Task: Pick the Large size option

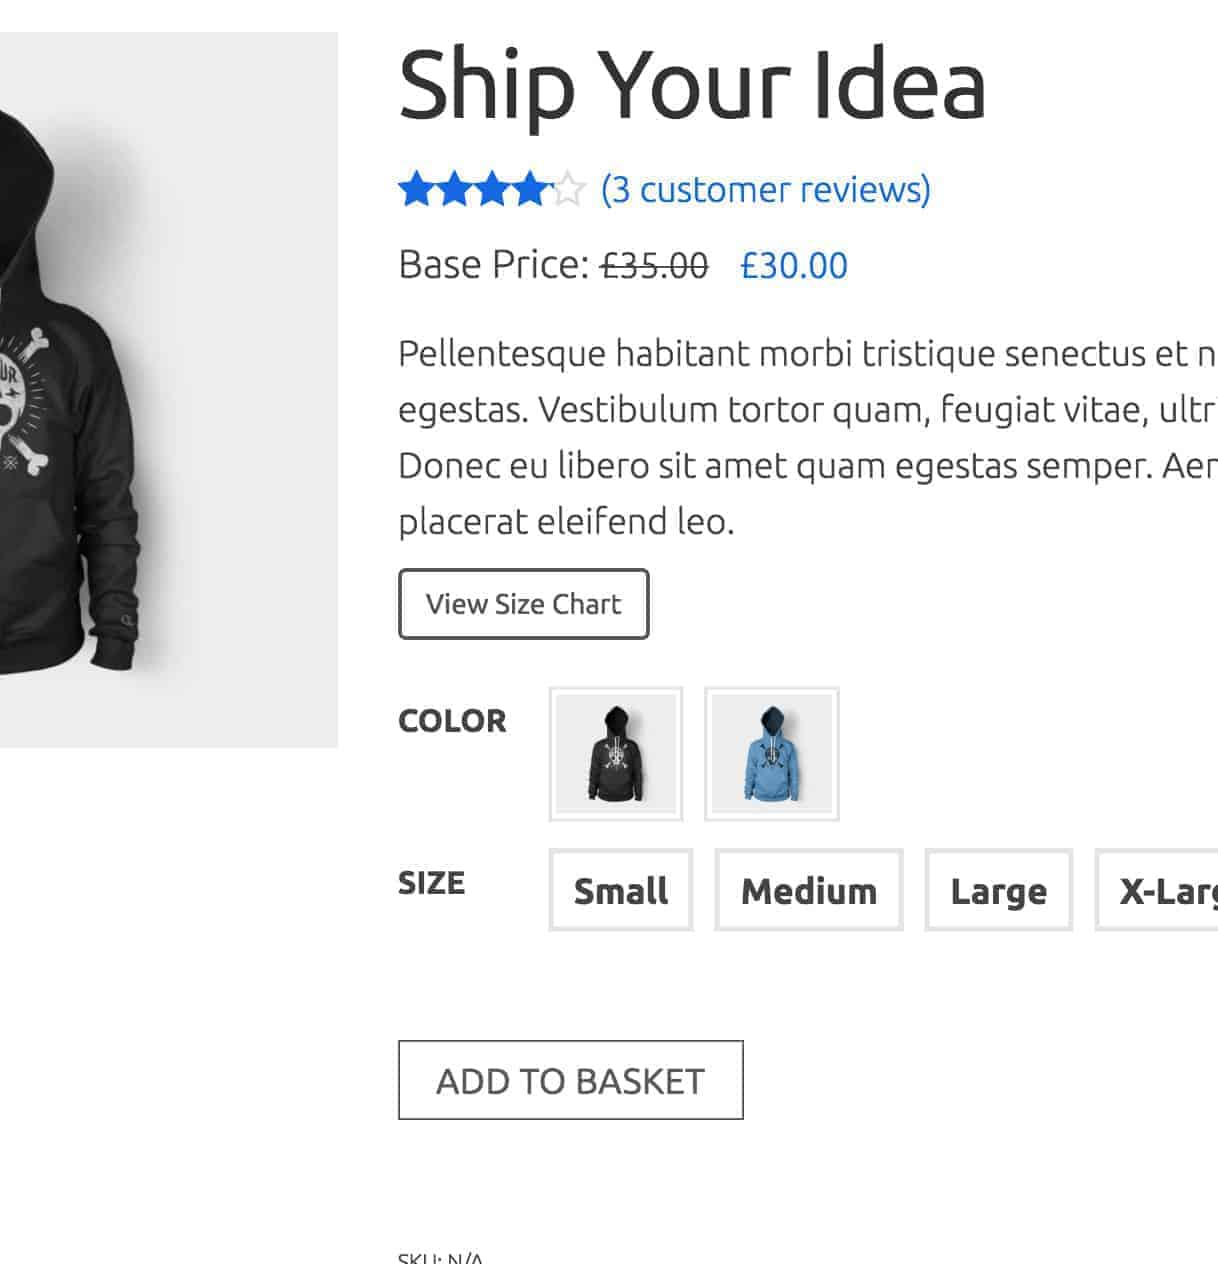Action: pyautogui.click(x=998, y=890)
